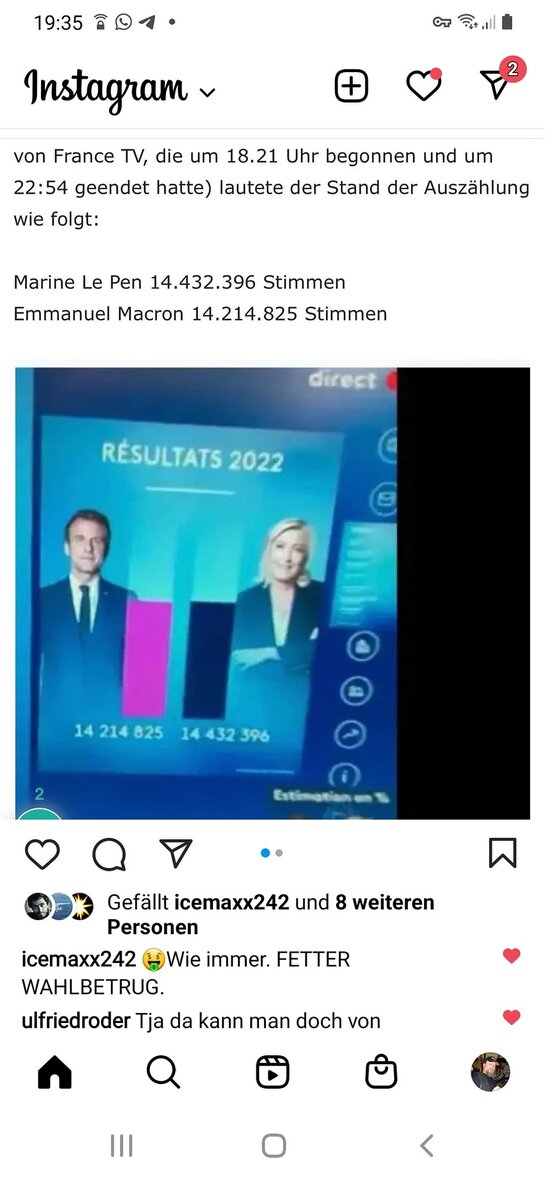
Task: Expand the Instagram logo dropdown chevron
Action: click(x=208, y=92)
